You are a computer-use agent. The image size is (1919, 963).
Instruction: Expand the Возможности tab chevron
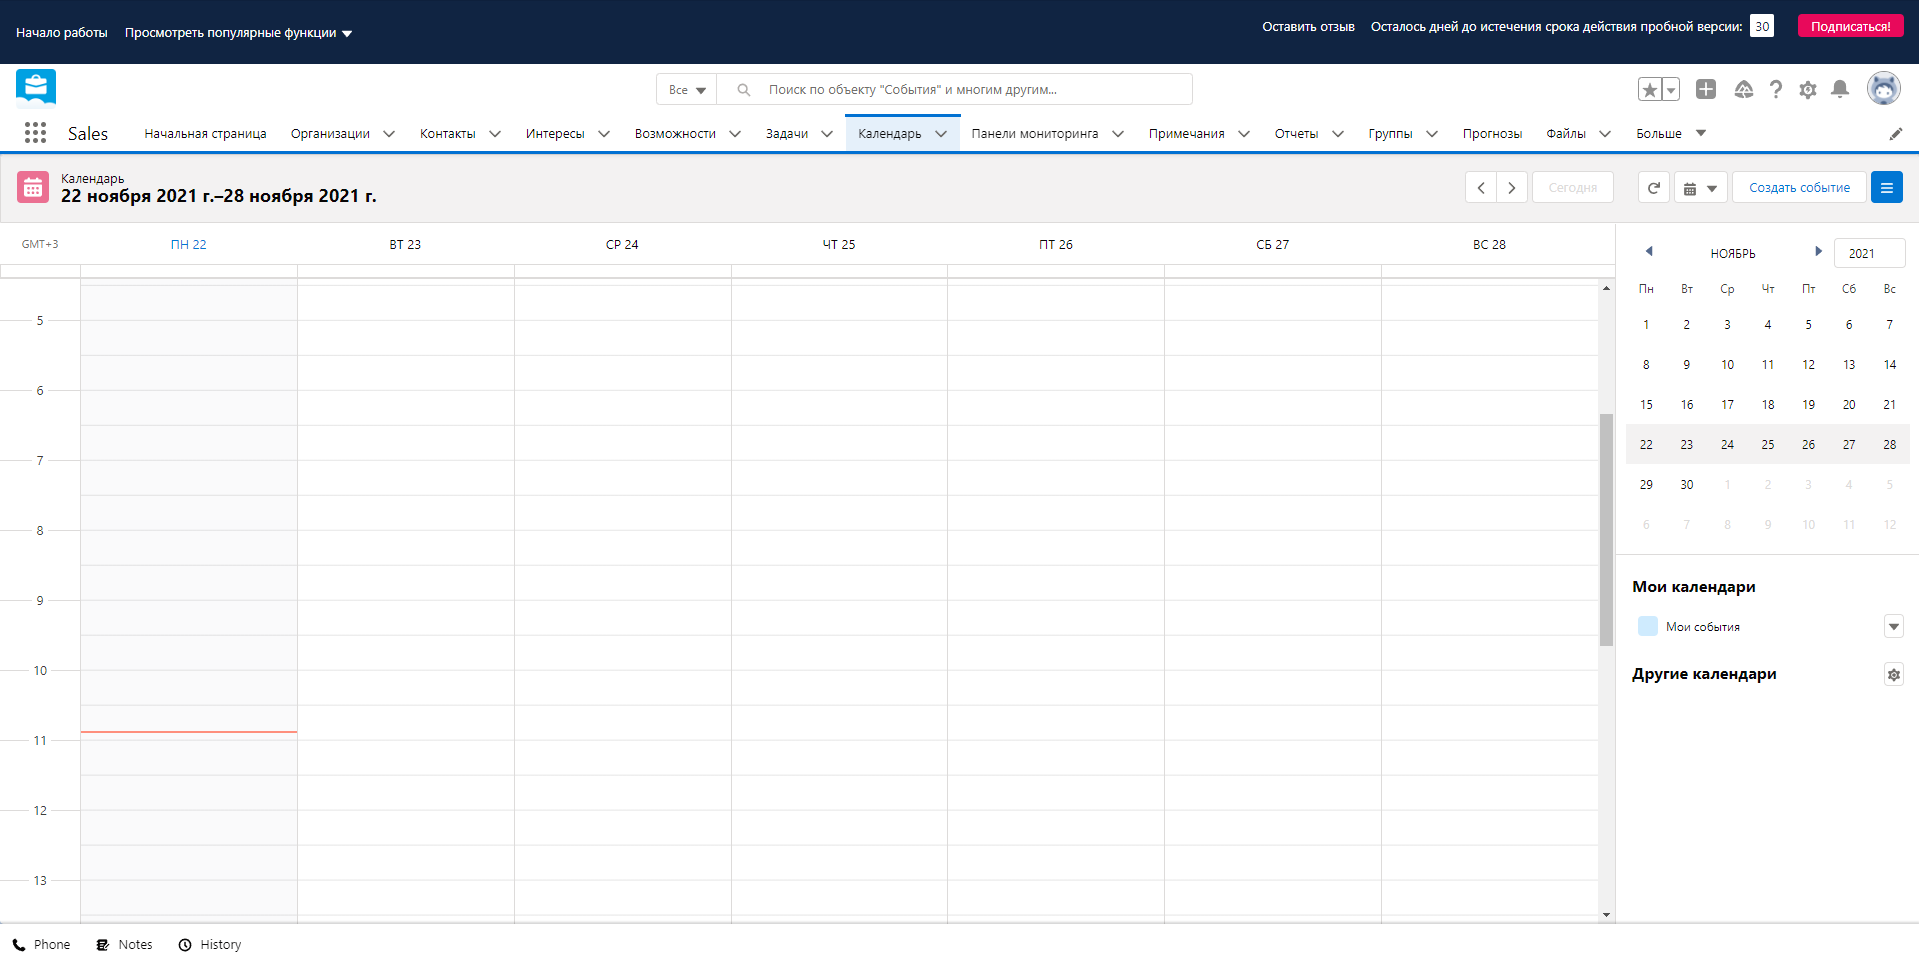[x=735, y=134]
